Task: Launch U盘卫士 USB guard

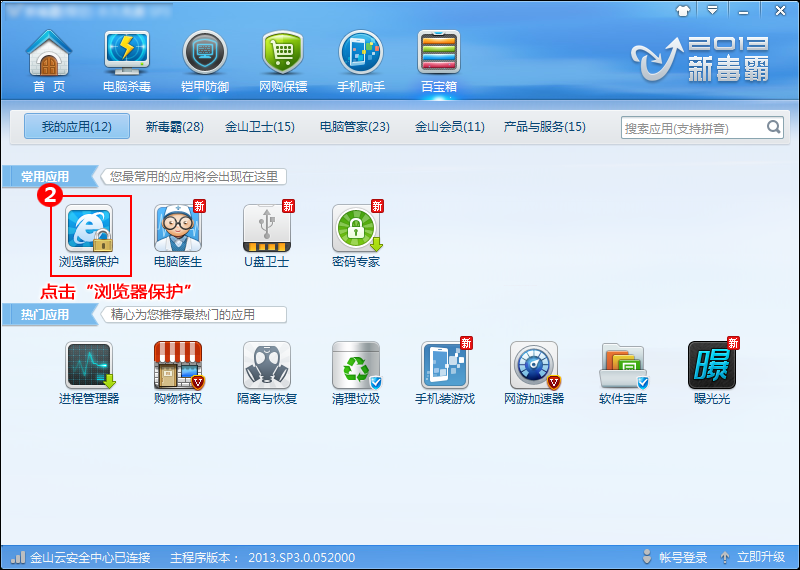Action: pos(267,236)
